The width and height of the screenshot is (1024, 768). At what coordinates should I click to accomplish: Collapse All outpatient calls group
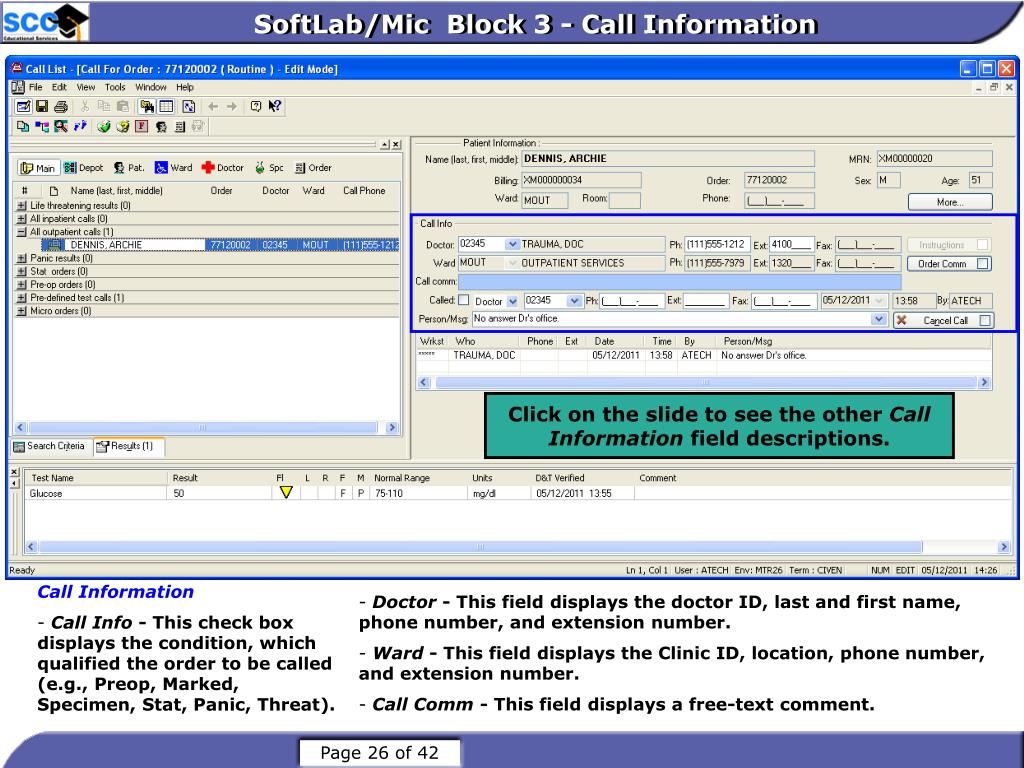[22, 232]
